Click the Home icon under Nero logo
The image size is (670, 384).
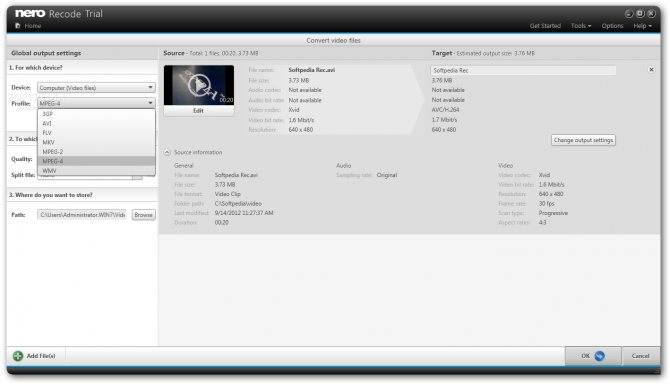click(x=18, y=26)
